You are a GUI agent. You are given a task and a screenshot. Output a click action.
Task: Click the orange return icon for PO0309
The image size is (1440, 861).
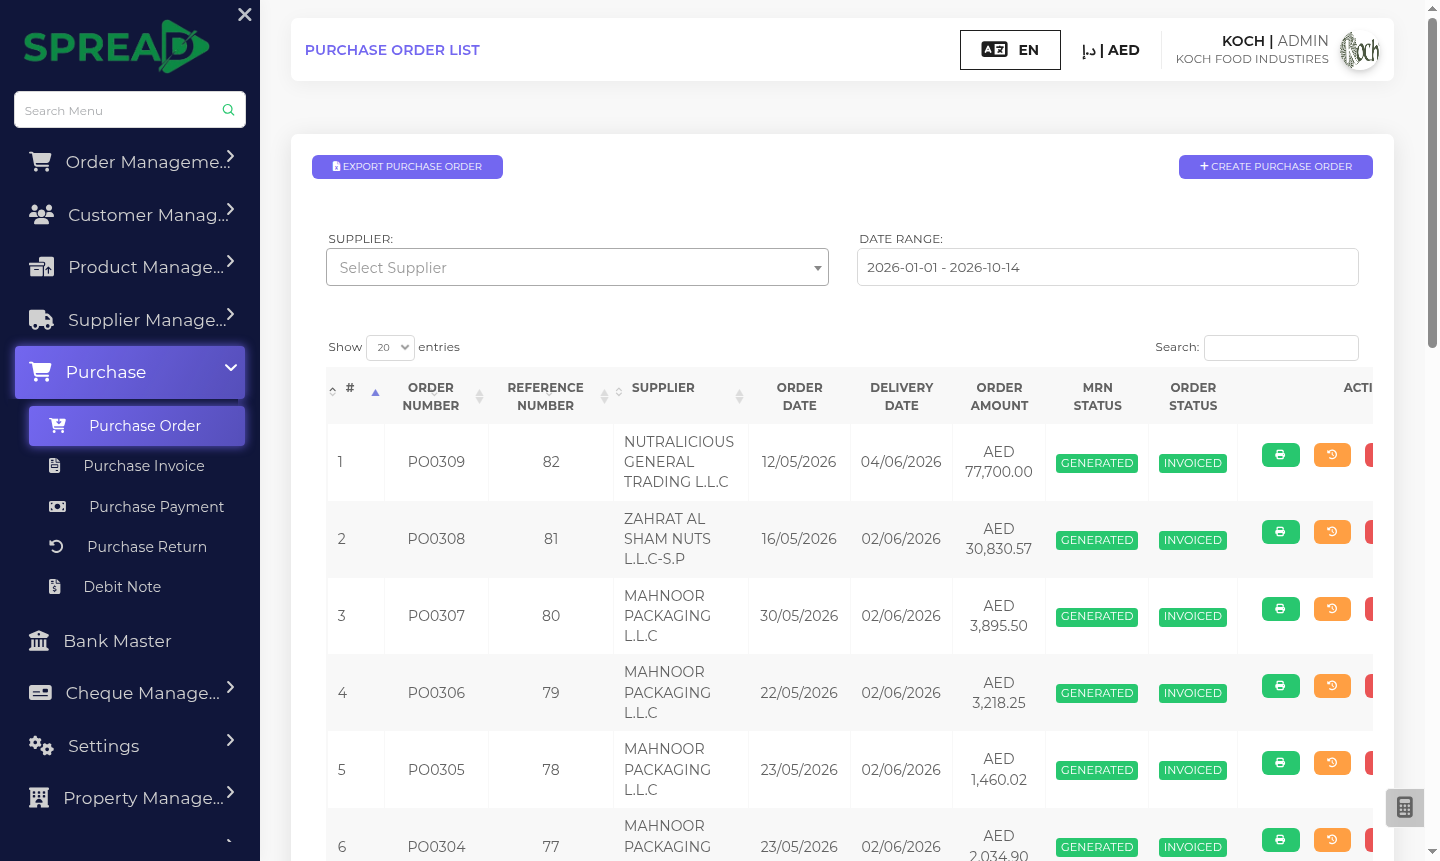[x=1332, y=455]
